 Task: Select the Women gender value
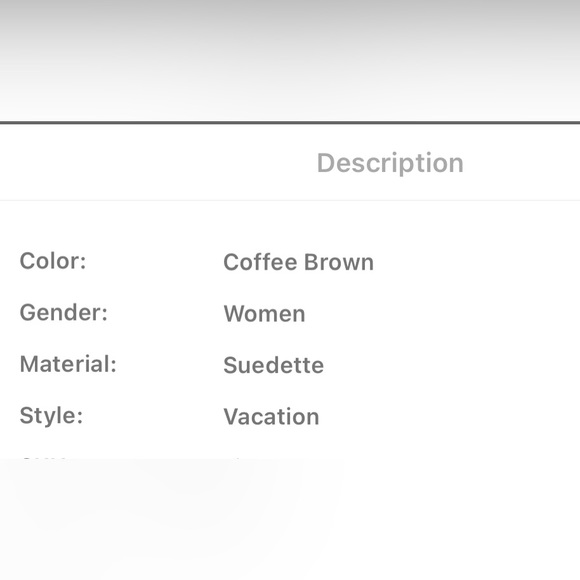click(264, 314)
